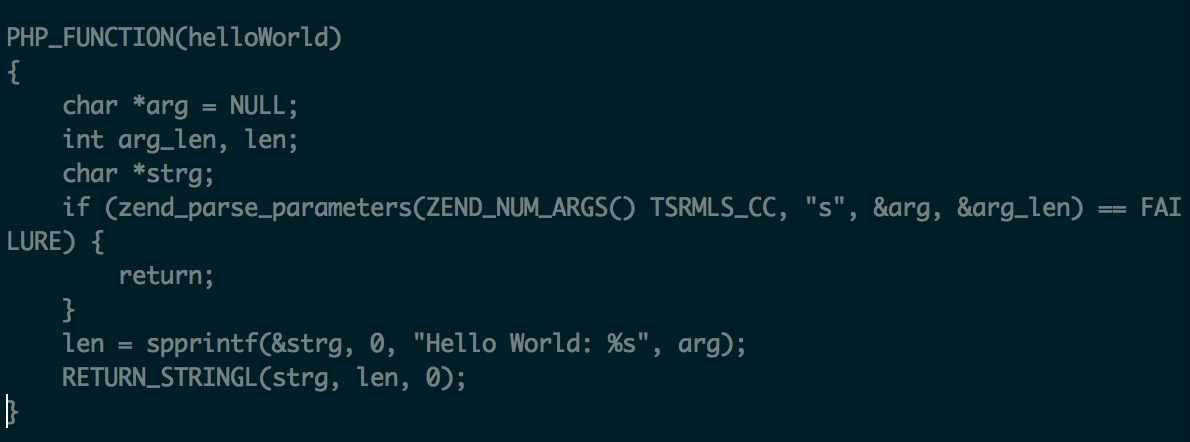Click the closing brace of the if block
1190x442 pixels.
(x=69, y=310)
